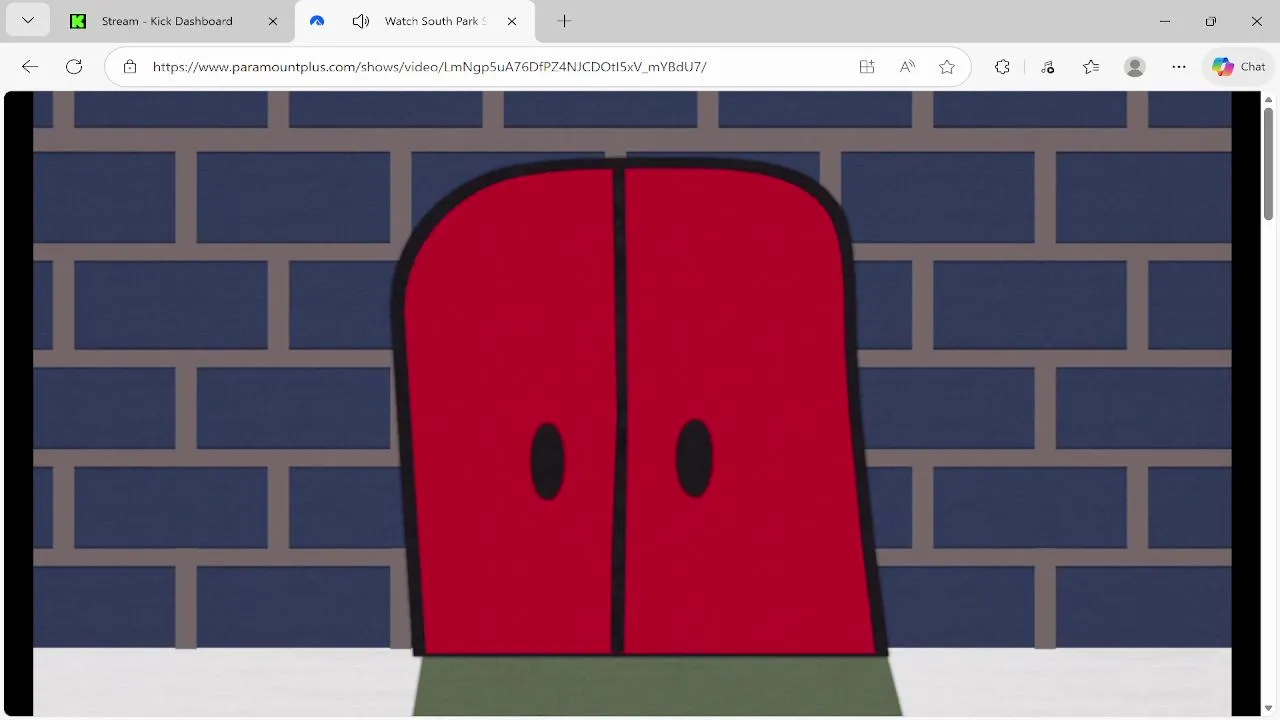Viewport: 1280px width, 720px height.
Task: Close the Stream - Kick Dashboard tab
Action: point(273,21)
